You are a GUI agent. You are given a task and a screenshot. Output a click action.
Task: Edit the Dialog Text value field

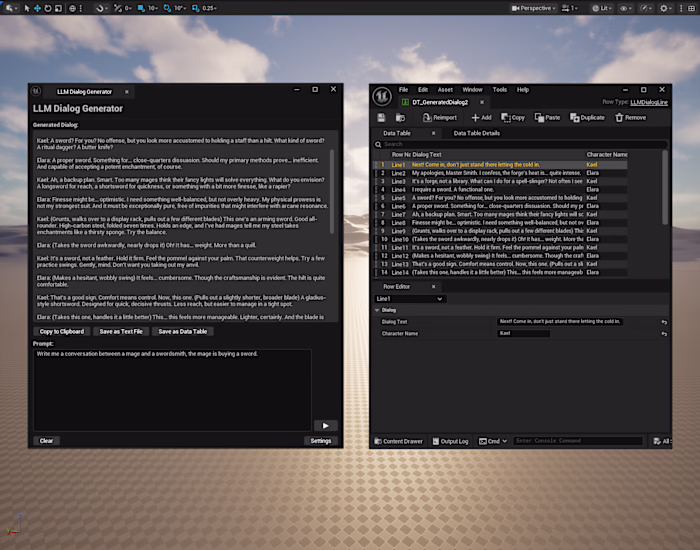pos(560,321)
